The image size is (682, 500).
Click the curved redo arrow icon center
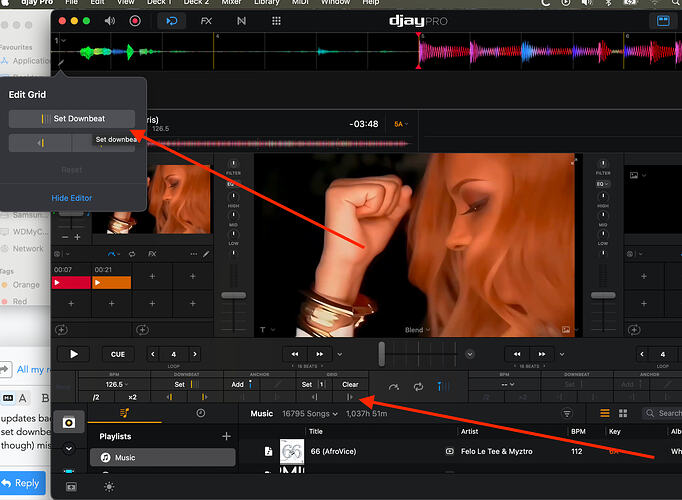click(x=394, y=387)
